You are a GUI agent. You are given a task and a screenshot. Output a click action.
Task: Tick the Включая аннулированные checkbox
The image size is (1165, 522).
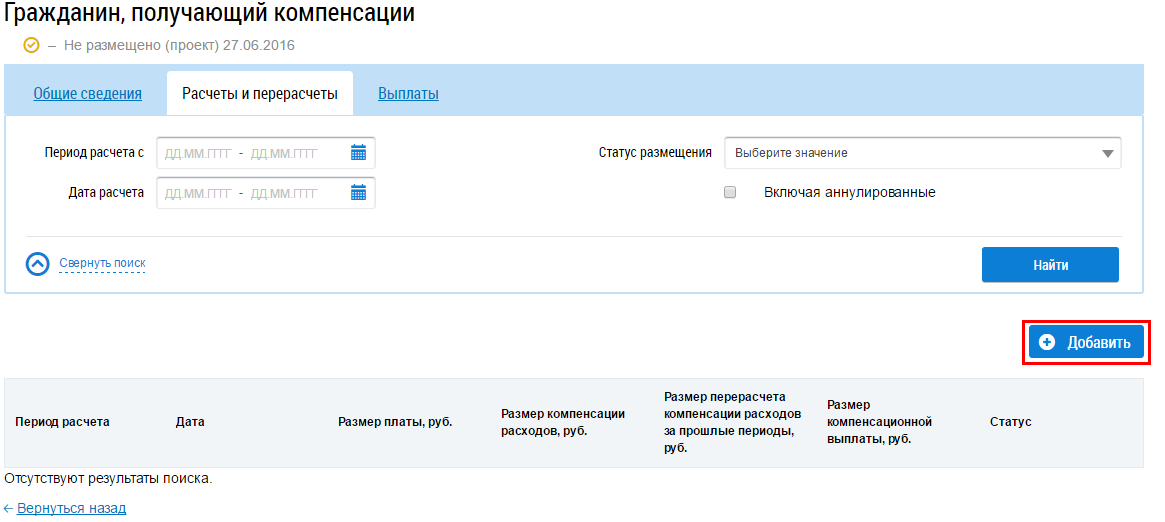(730, 192)
